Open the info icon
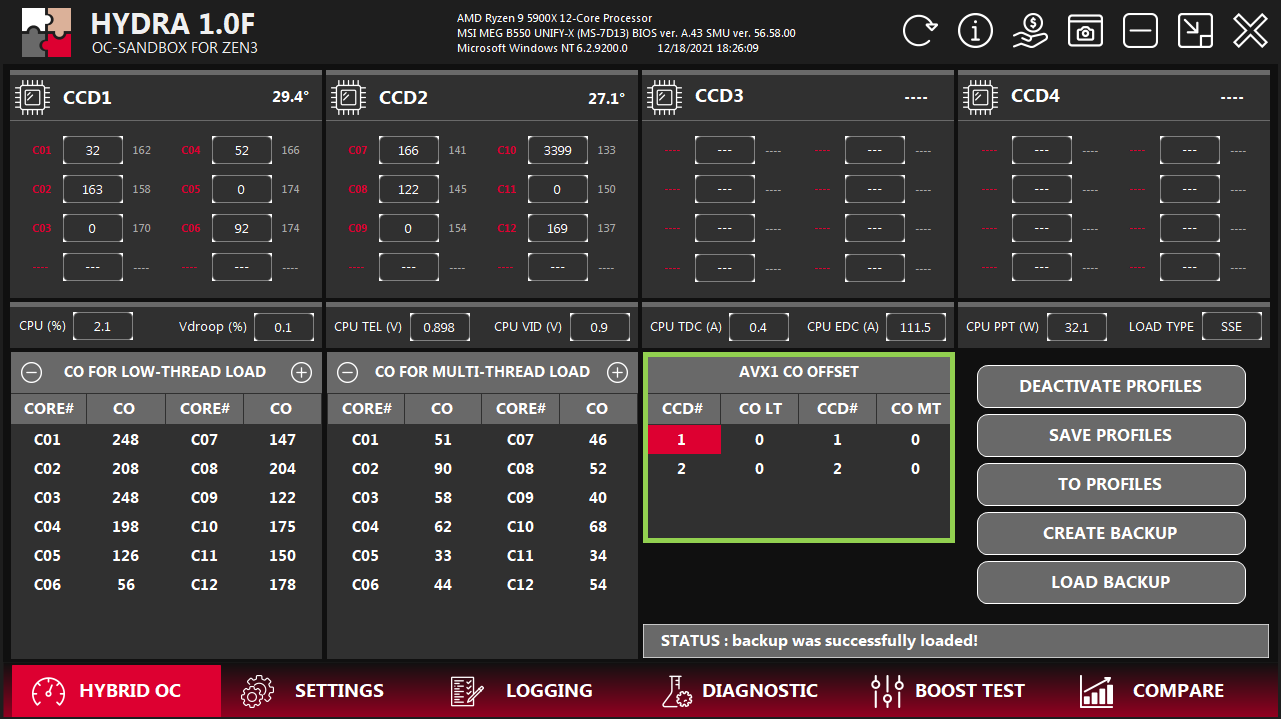This screenshot has height=720, width=1281. [x=975, y=31]
